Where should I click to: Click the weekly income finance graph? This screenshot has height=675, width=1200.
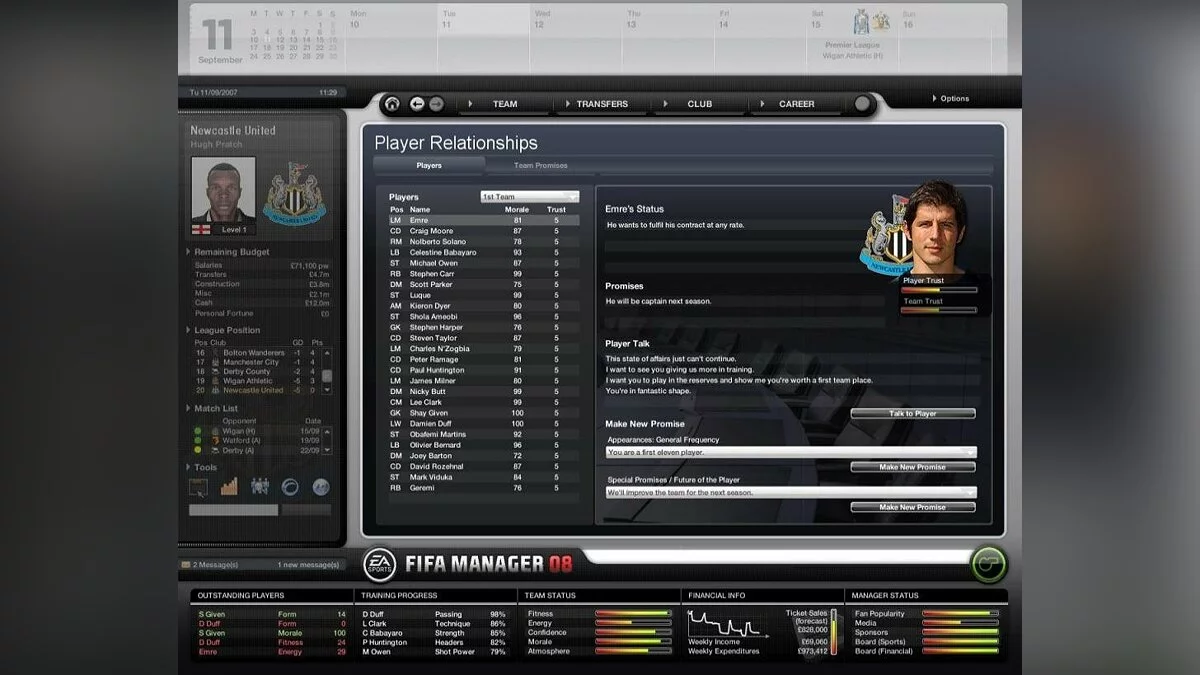(726, 623)
